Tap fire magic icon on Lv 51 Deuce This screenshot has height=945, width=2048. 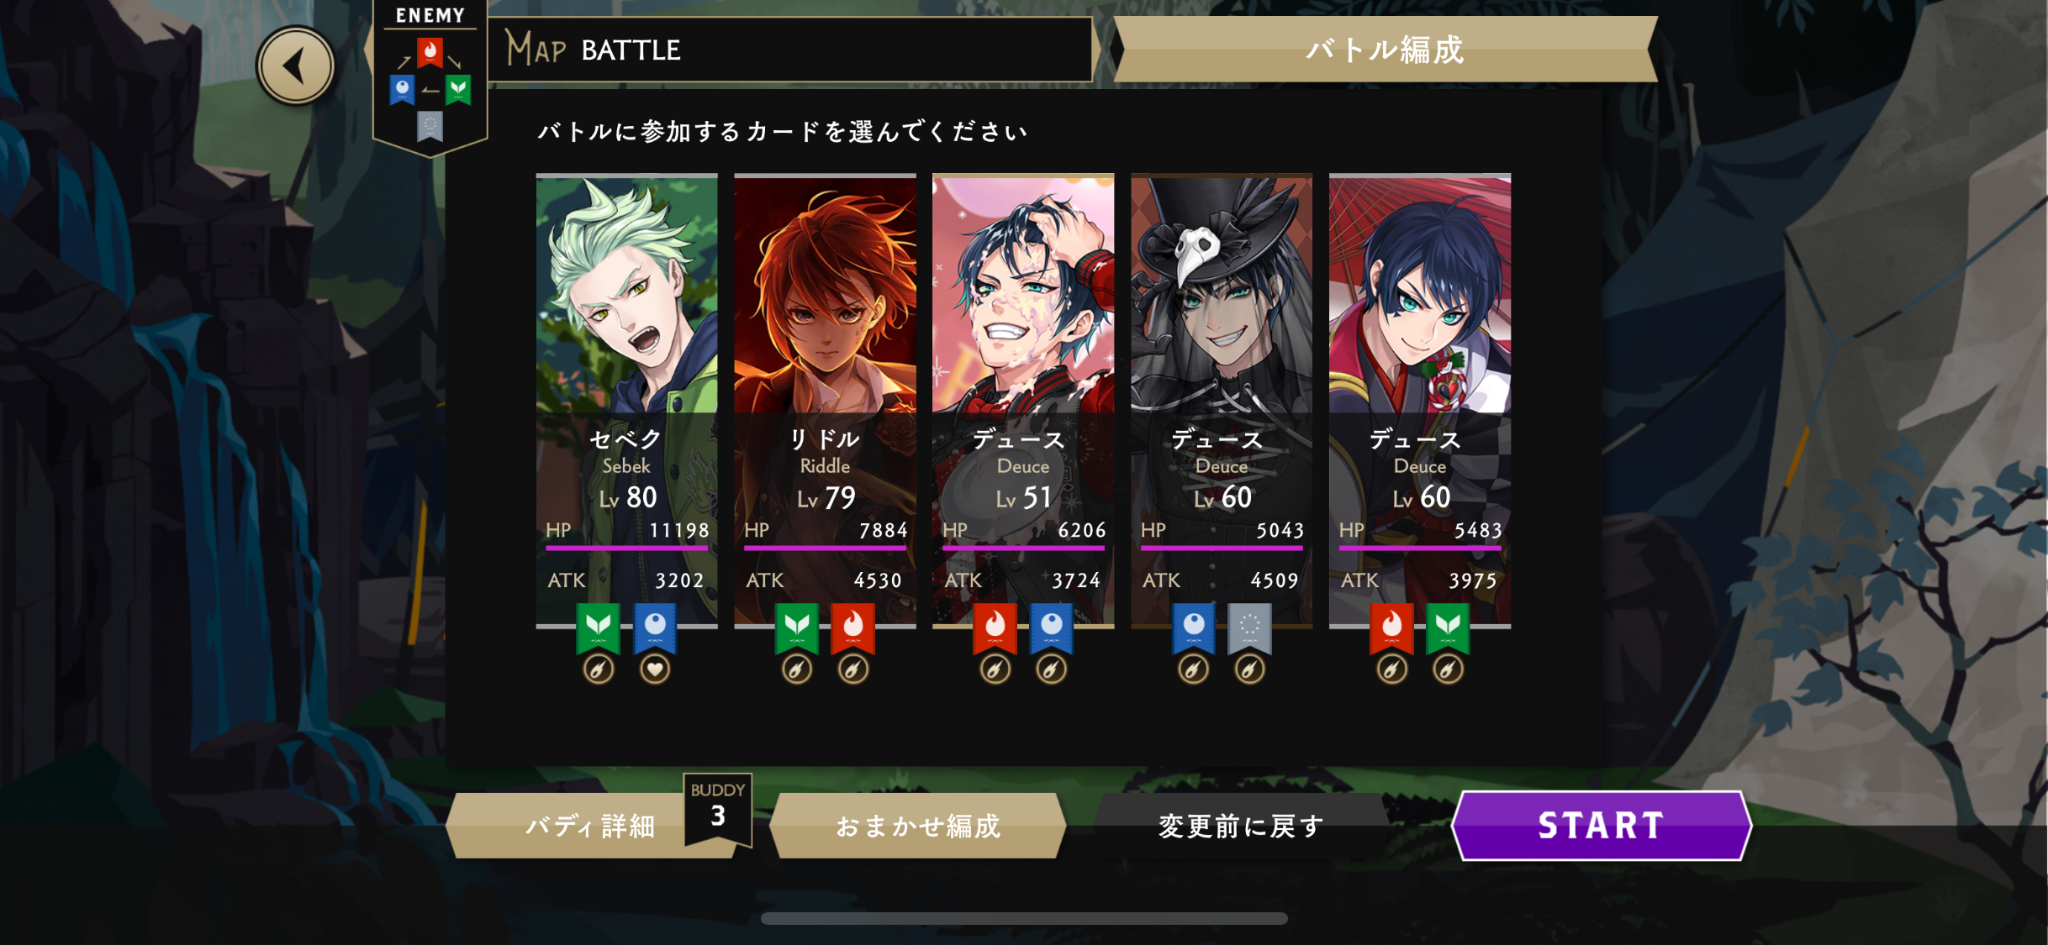995,628
